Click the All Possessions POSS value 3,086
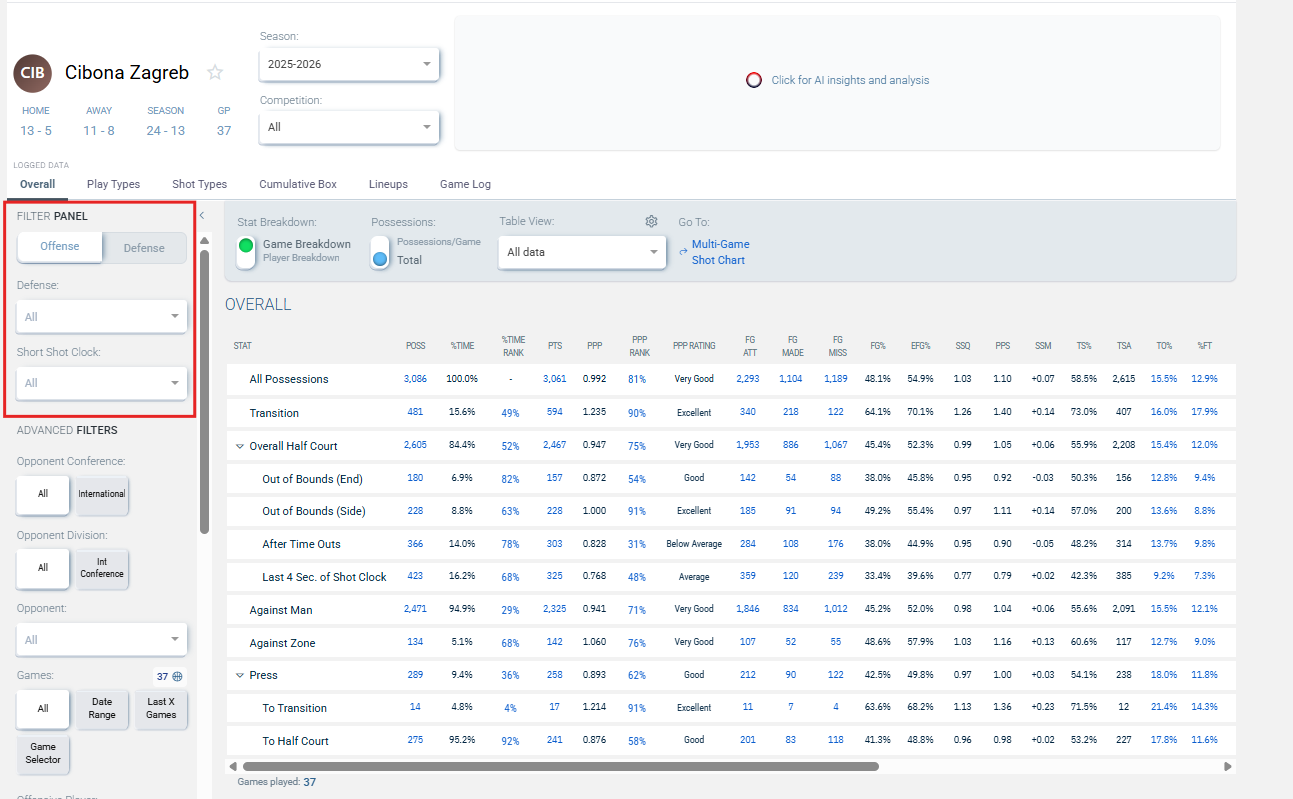This screenshot has height=799, width=1293. coord(414,379)
